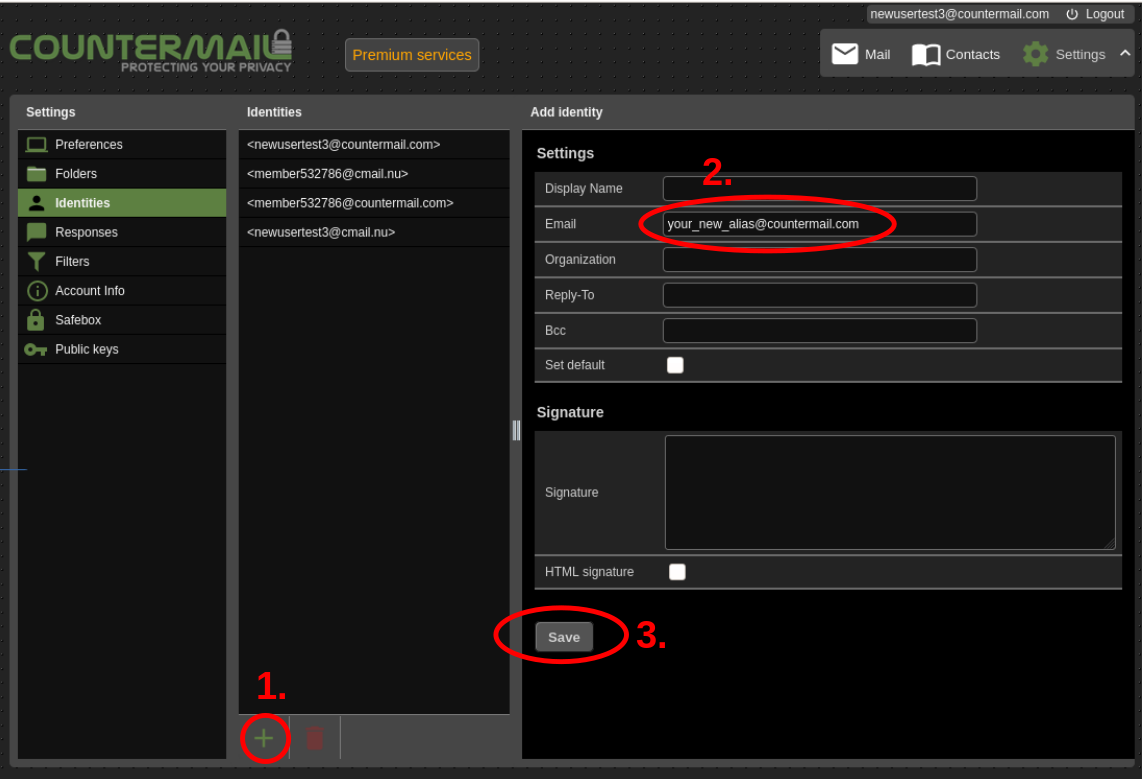This screenshot has height=779, width=1142.
Task: Open the Filters settings section
Action: coord(122,261)
